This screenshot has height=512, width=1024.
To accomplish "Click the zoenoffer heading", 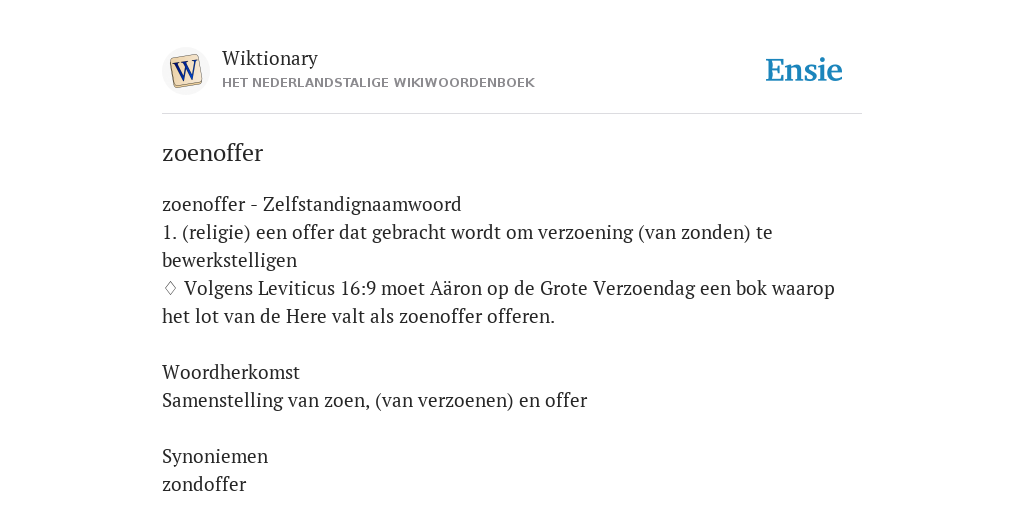I will click(x=212, y=153).
